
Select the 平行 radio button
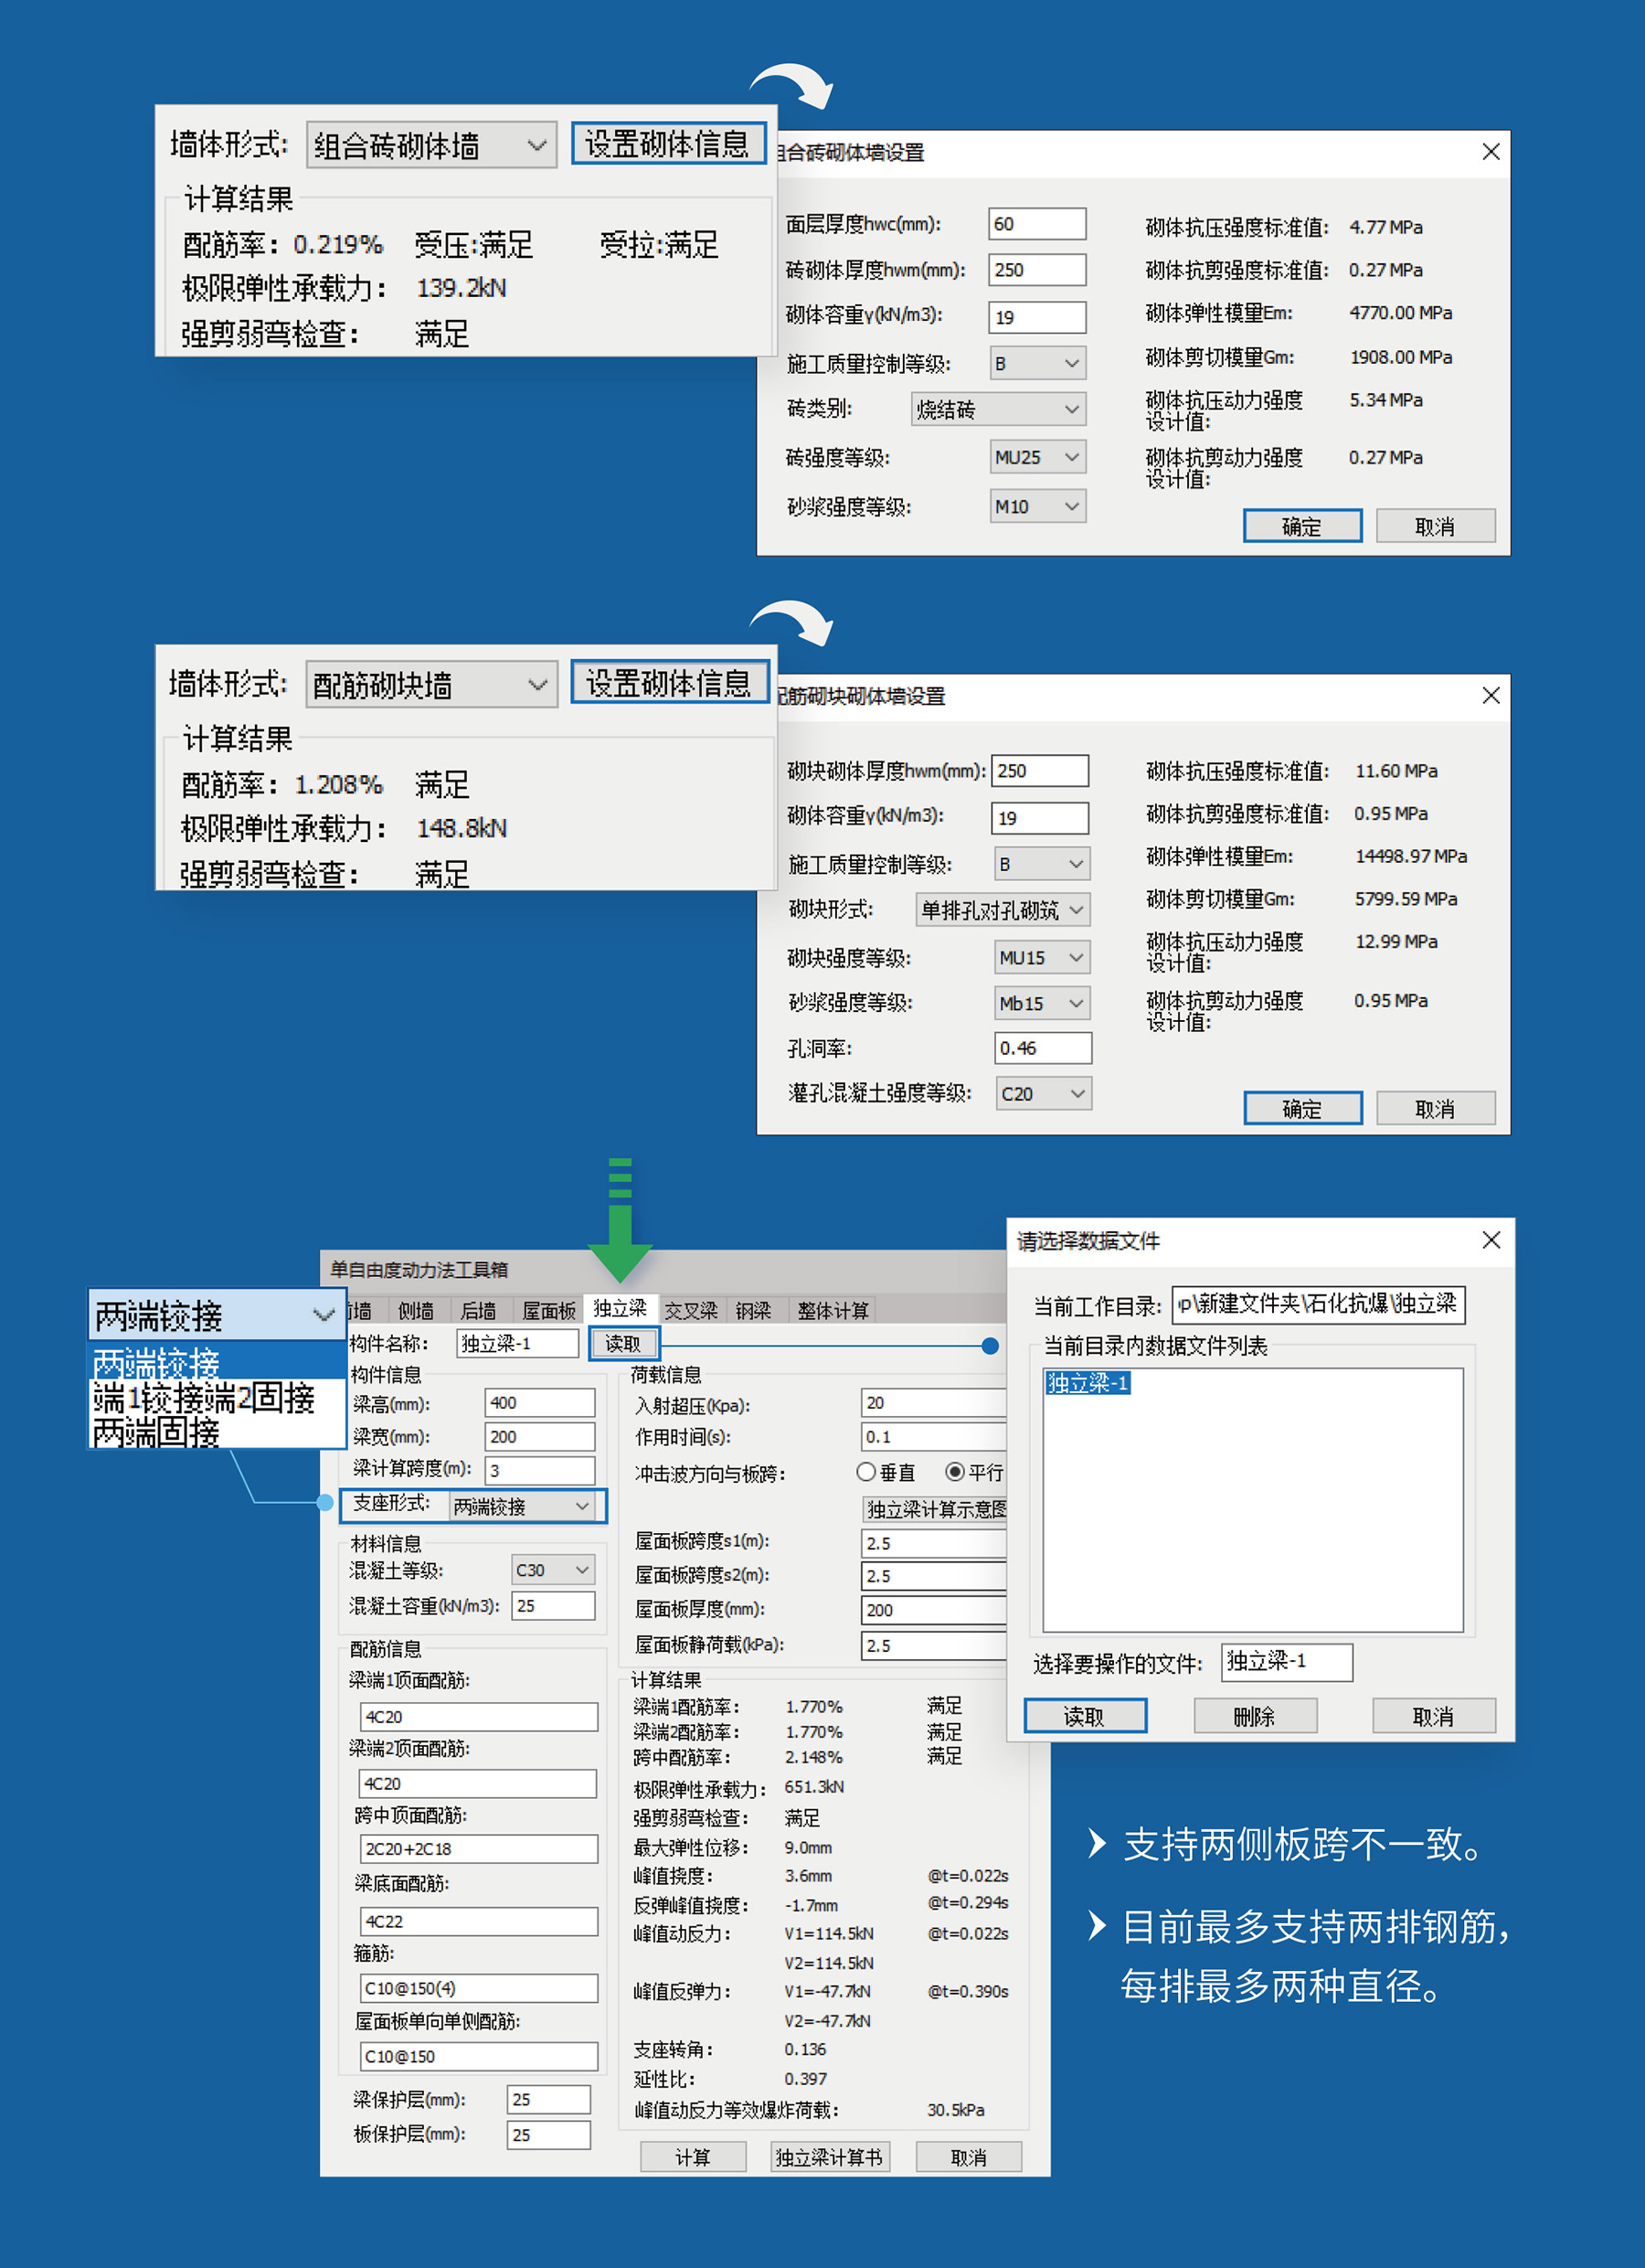[x=974, y=1472]
